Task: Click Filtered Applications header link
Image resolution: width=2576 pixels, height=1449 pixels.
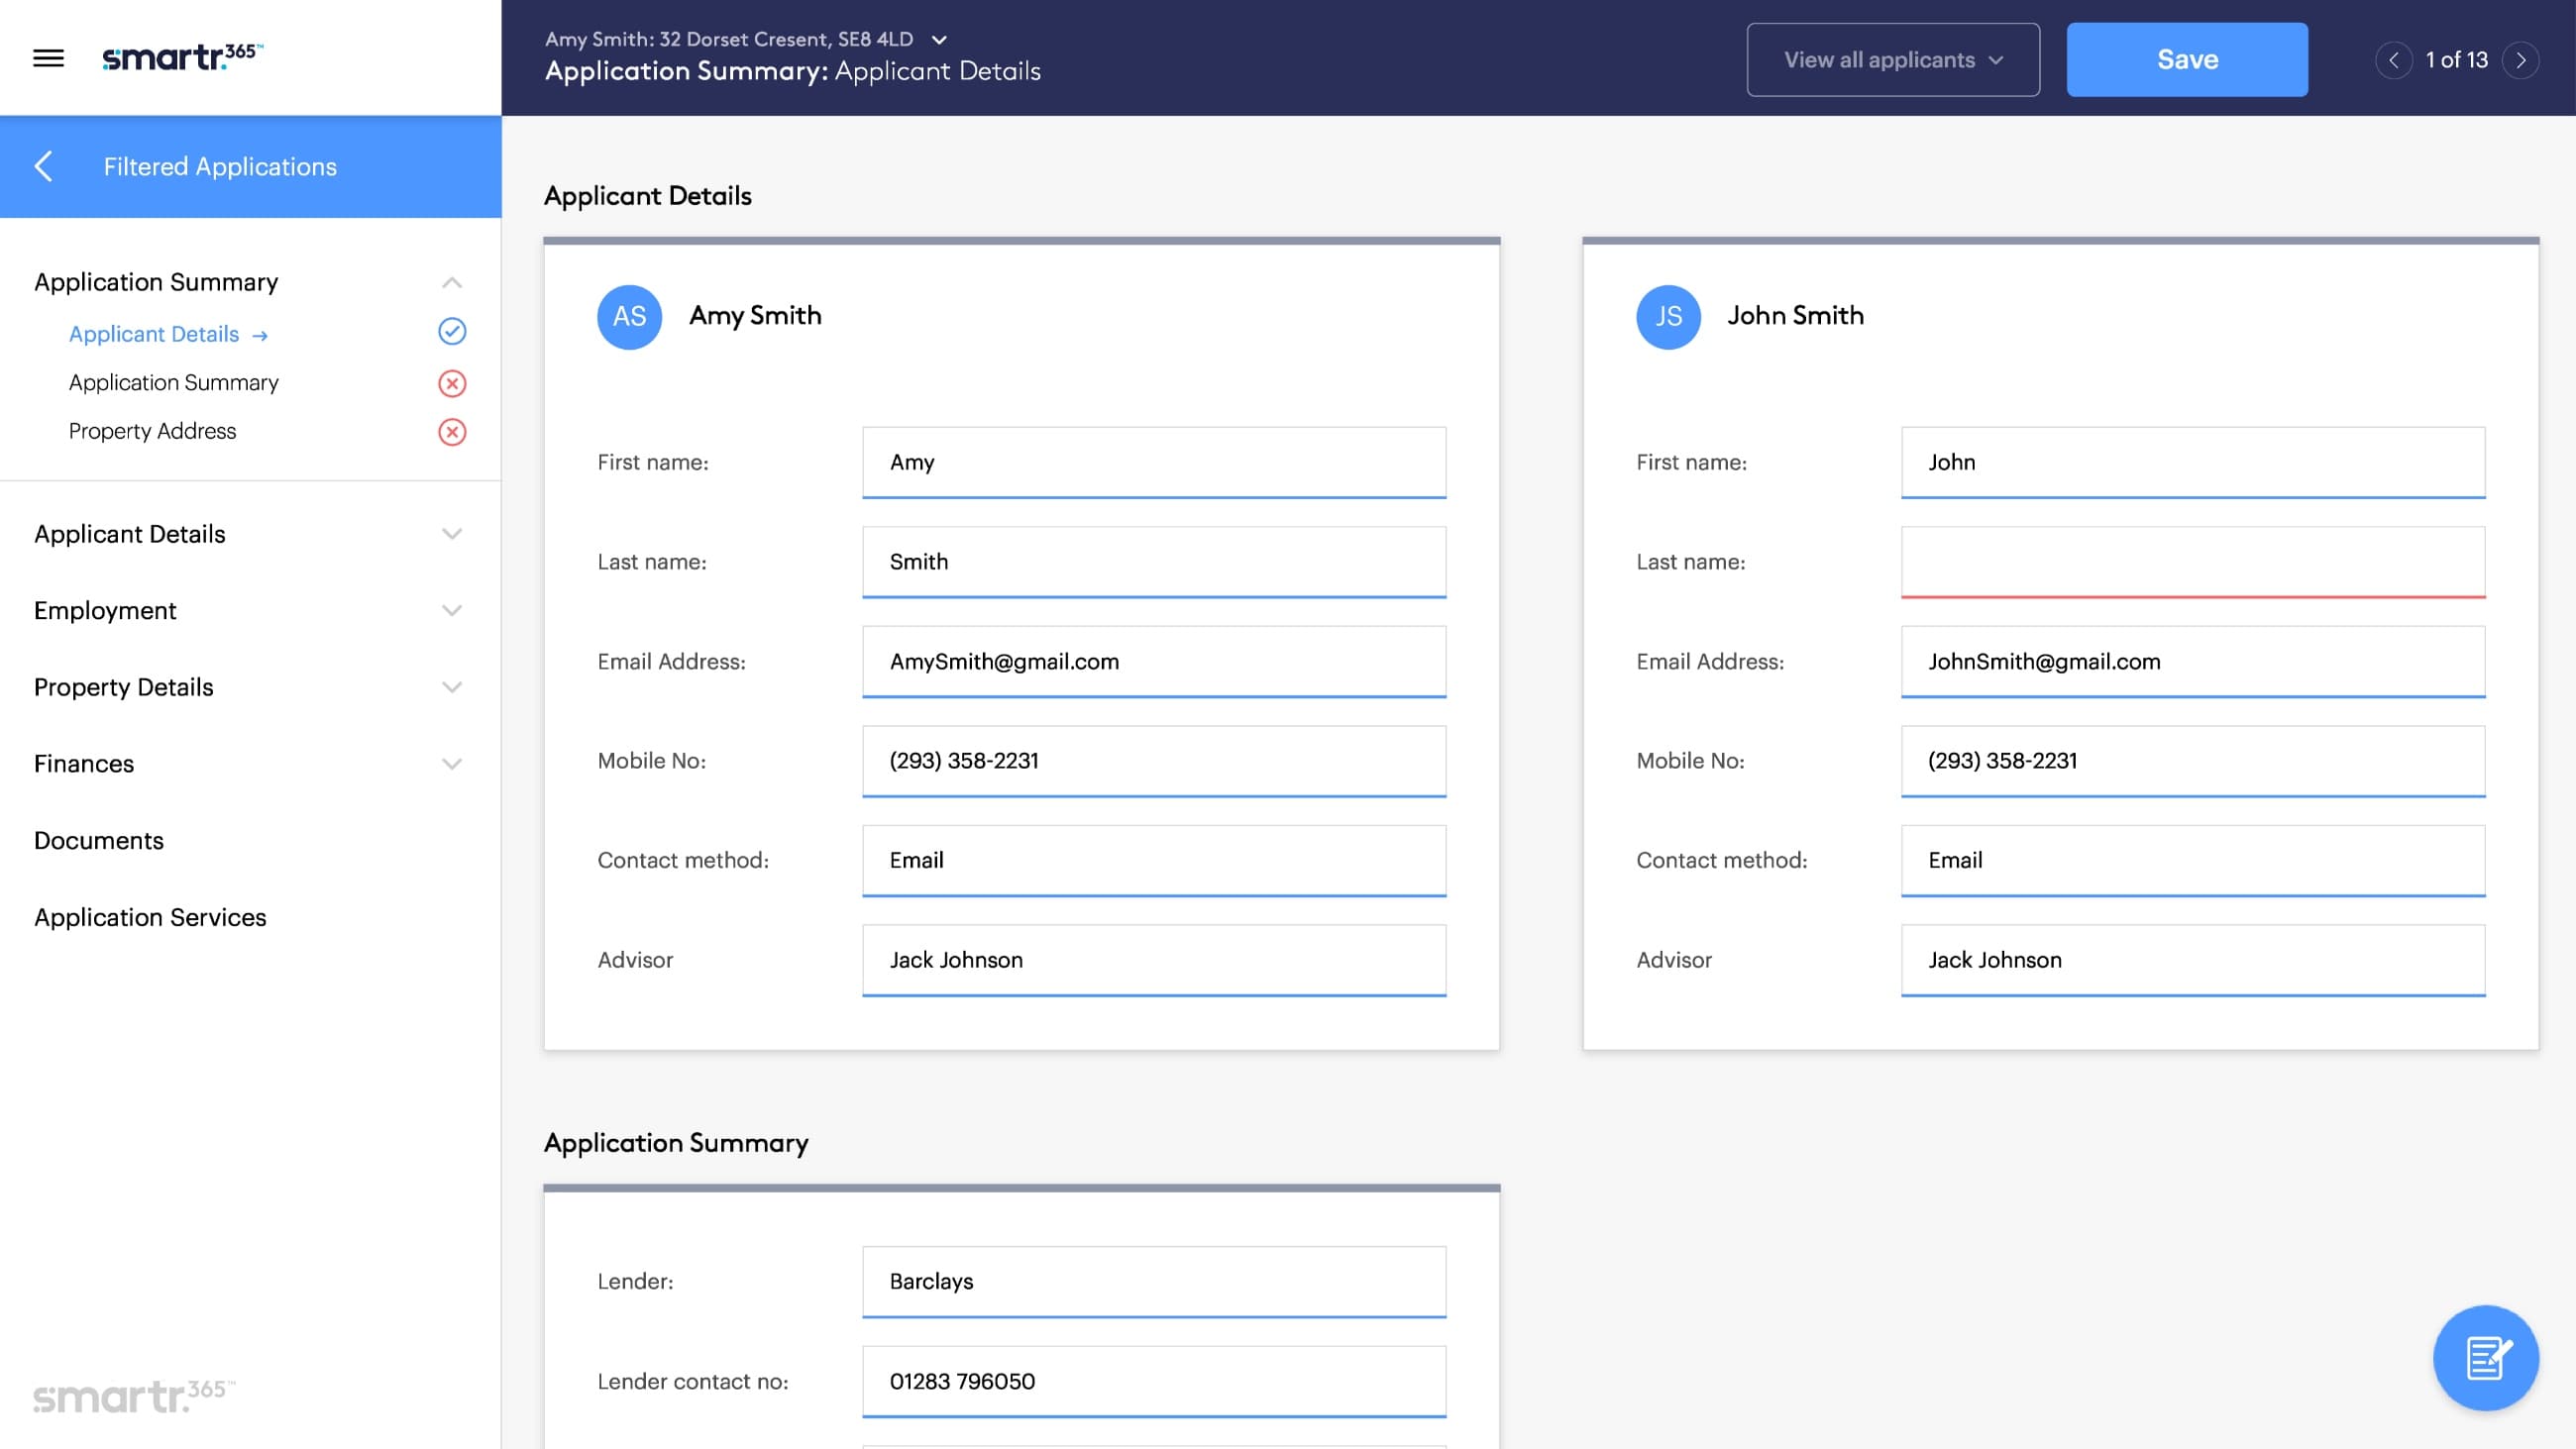Action: click(x=220, y=166)
